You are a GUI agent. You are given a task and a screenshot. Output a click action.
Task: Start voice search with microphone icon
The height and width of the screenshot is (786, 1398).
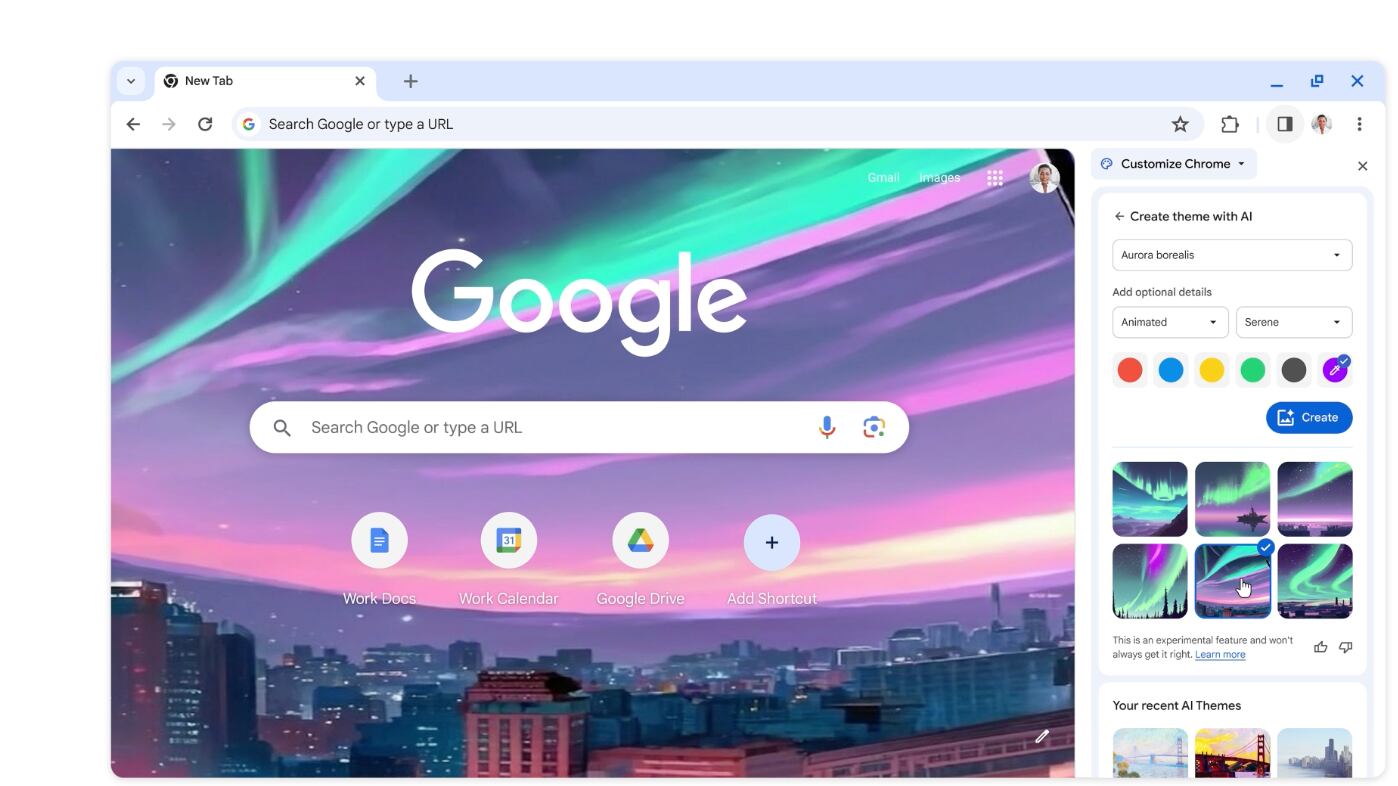(827, 427)
